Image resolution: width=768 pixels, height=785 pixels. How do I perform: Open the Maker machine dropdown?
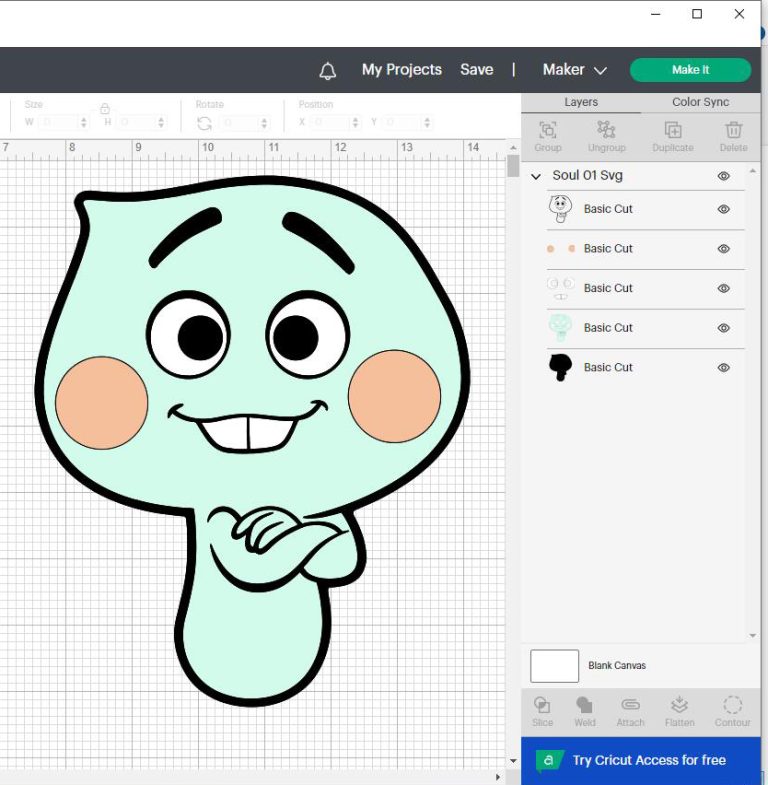[x=574, y=70]
